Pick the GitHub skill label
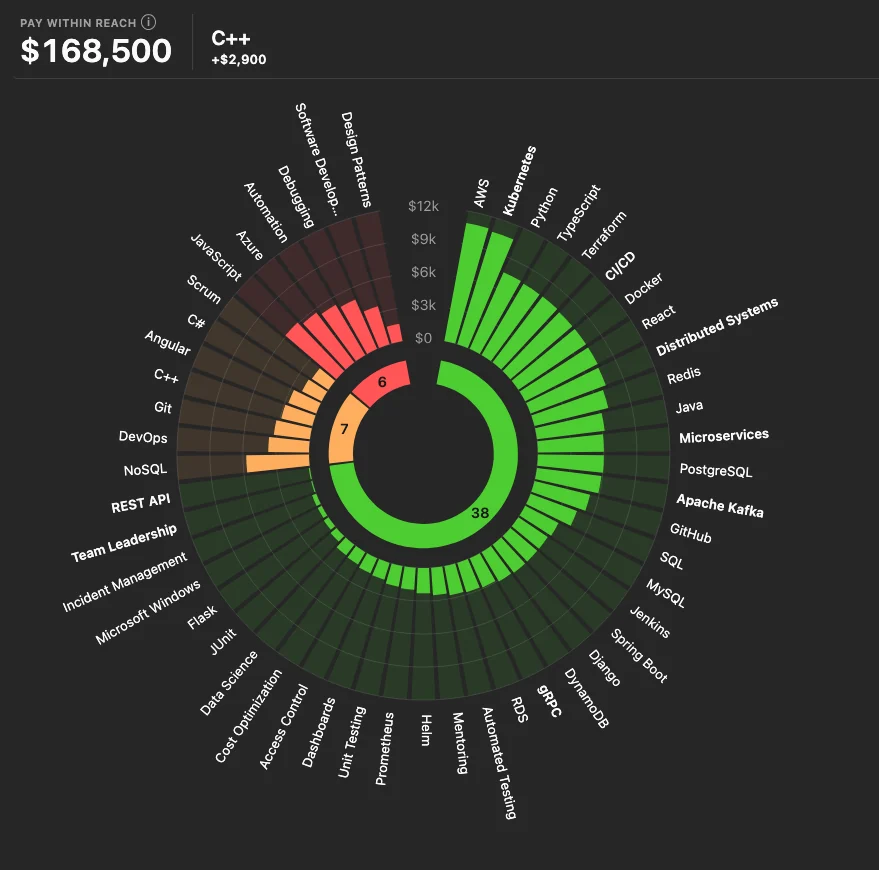The width and height of the screenshot is (879, 870). click(691, 533)
